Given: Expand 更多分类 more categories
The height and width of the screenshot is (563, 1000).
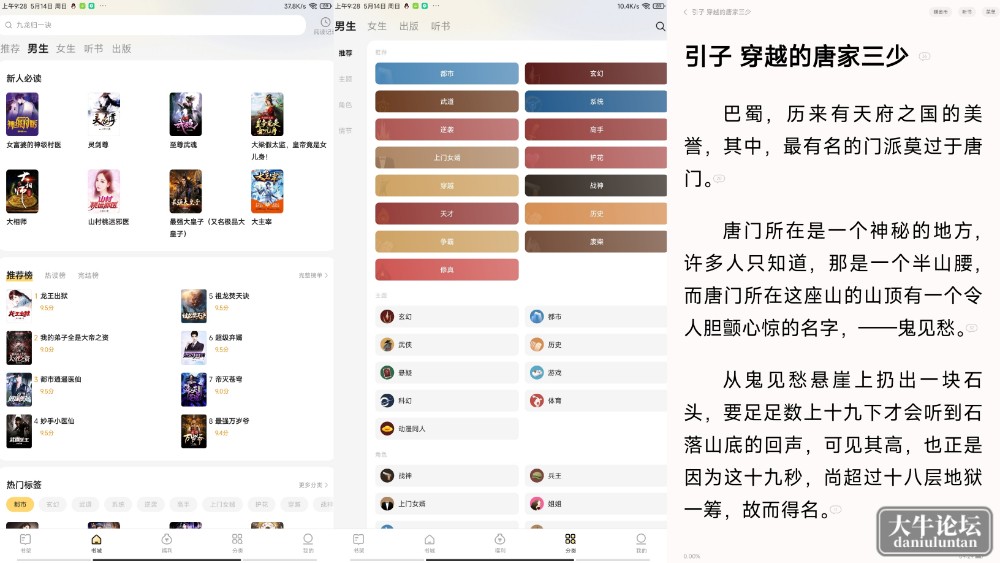Looking at the screenshot, I should click(x=312, y=485).
